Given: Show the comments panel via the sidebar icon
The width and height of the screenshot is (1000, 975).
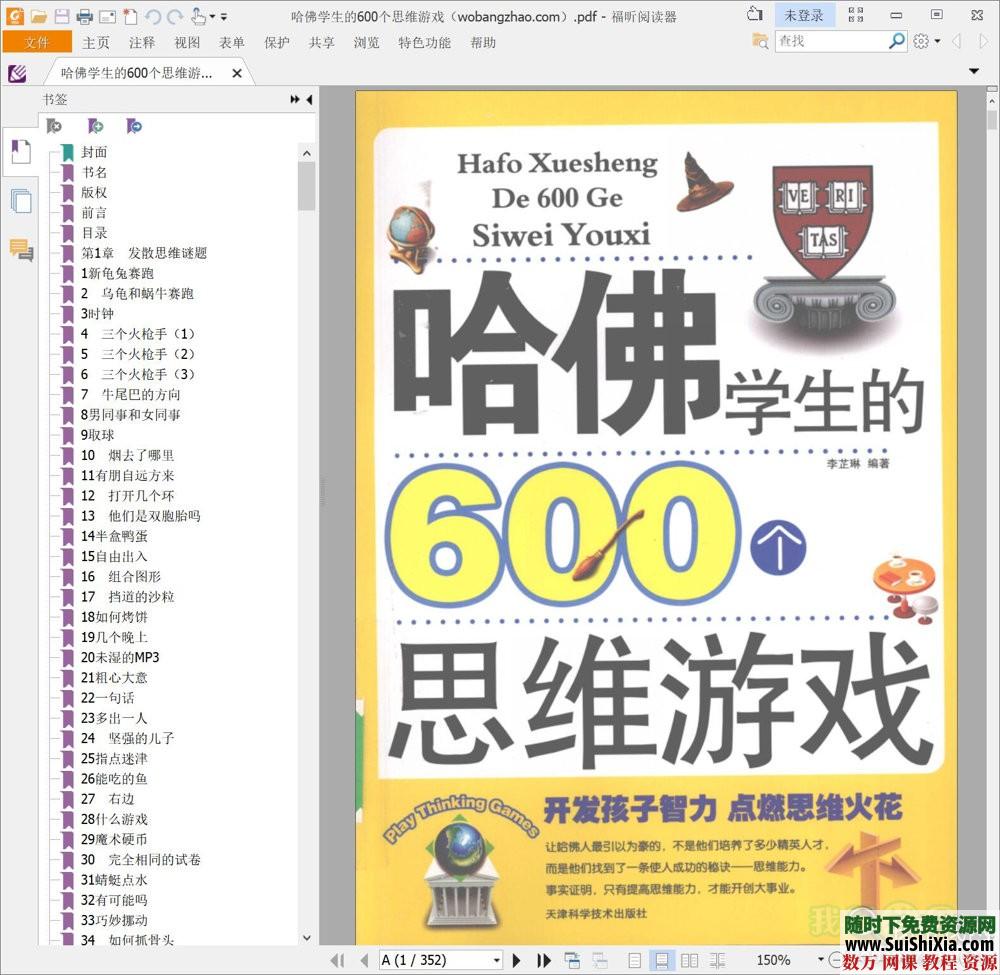Looking at the screenshot, I should pos(21,249).
